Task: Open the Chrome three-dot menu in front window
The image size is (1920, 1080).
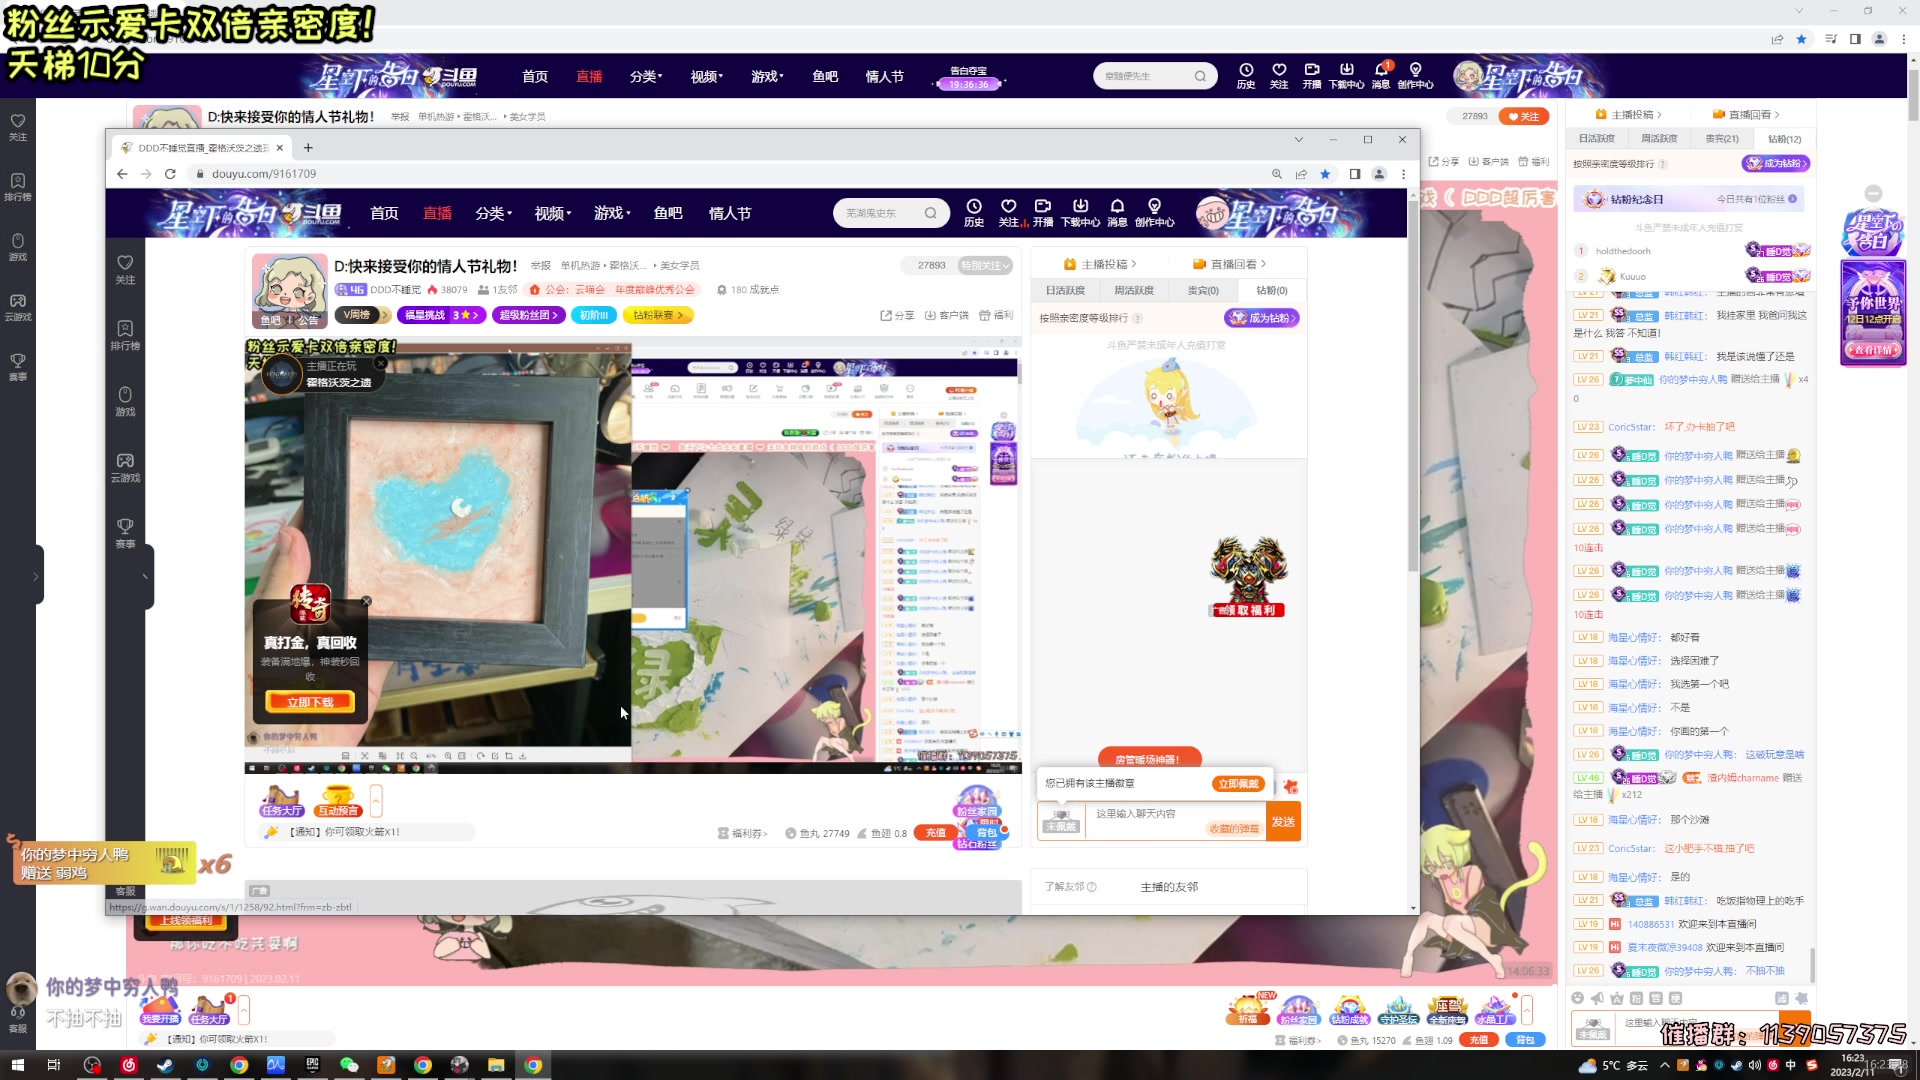Action: point(1404,174)
